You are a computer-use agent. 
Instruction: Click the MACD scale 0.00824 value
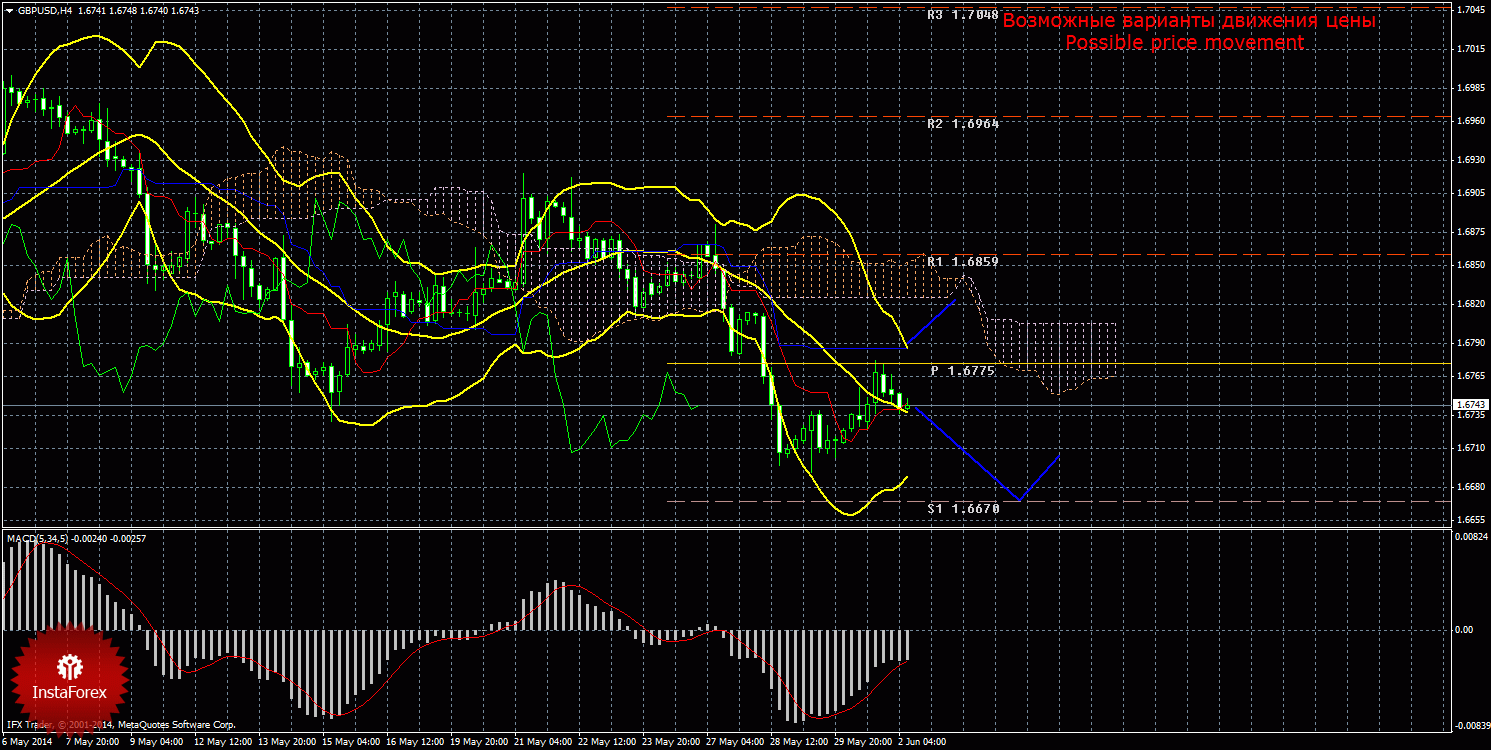click(x=1468, y=538)
